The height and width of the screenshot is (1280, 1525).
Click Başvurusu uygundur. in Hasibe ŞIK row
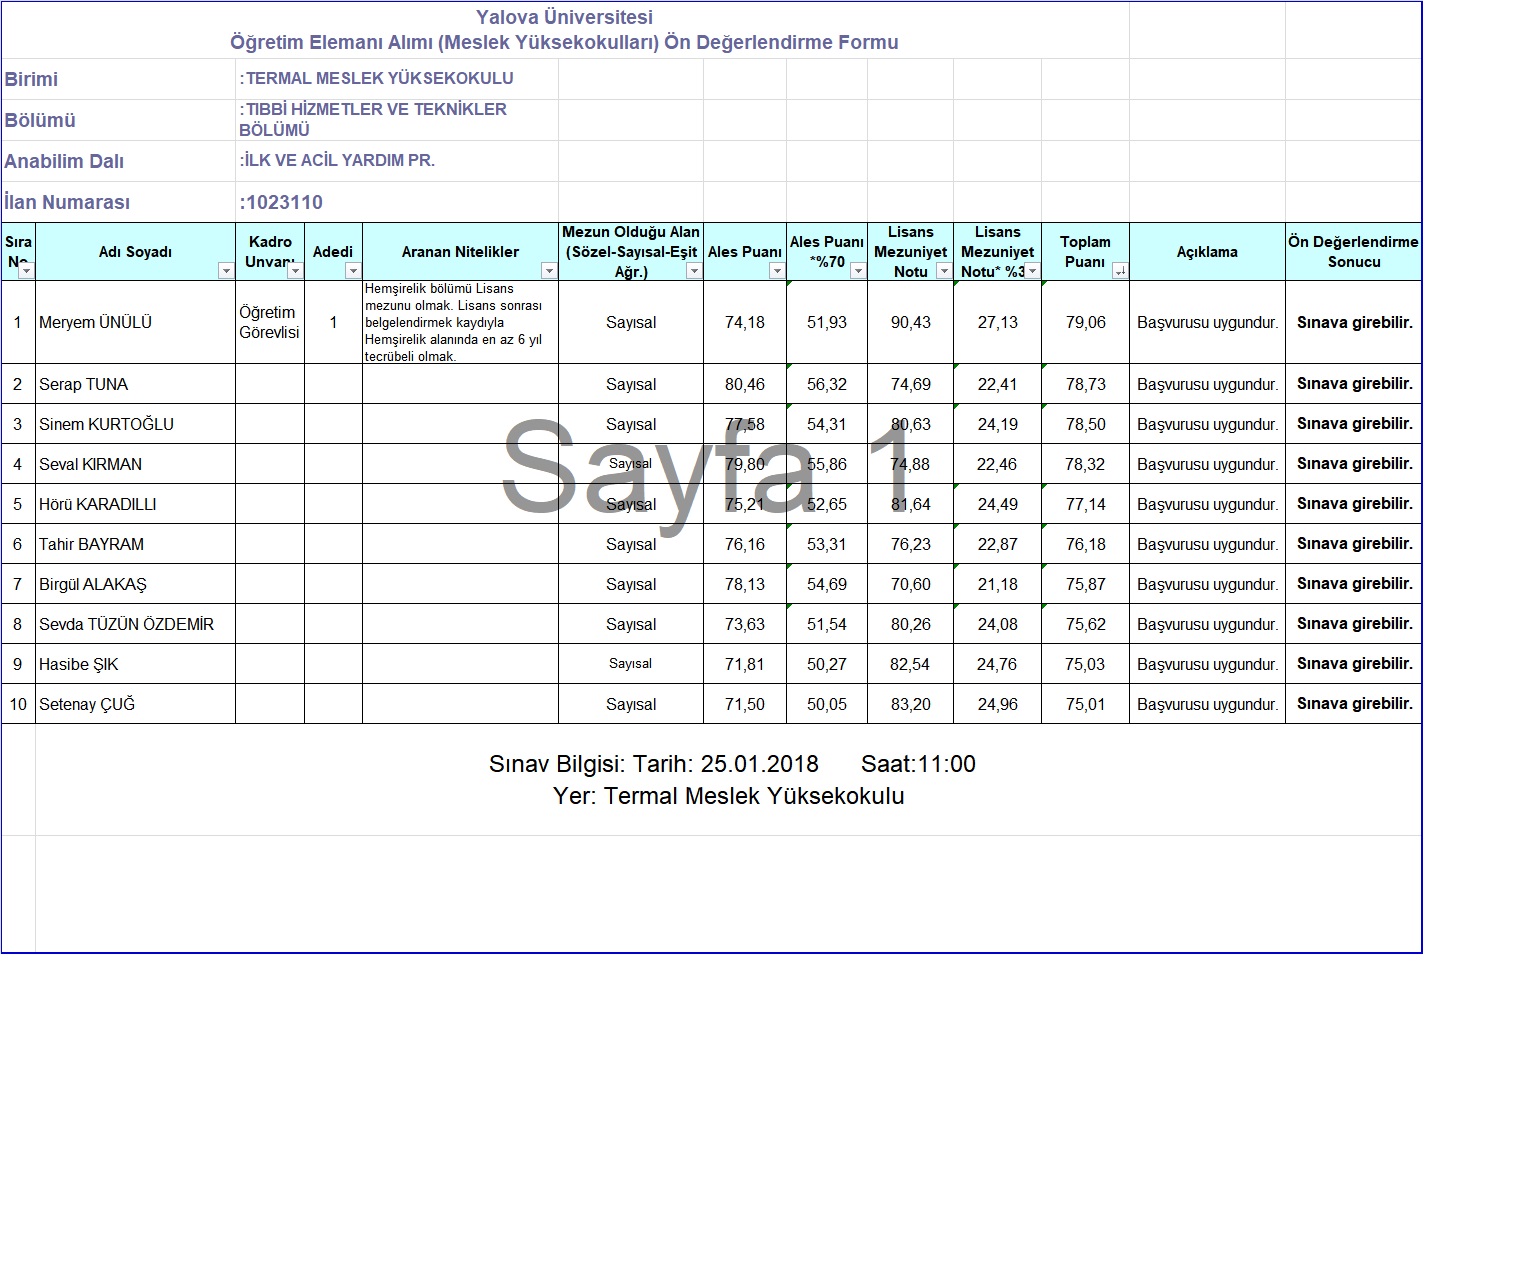pyautogui.click(x=1207, y=664)
